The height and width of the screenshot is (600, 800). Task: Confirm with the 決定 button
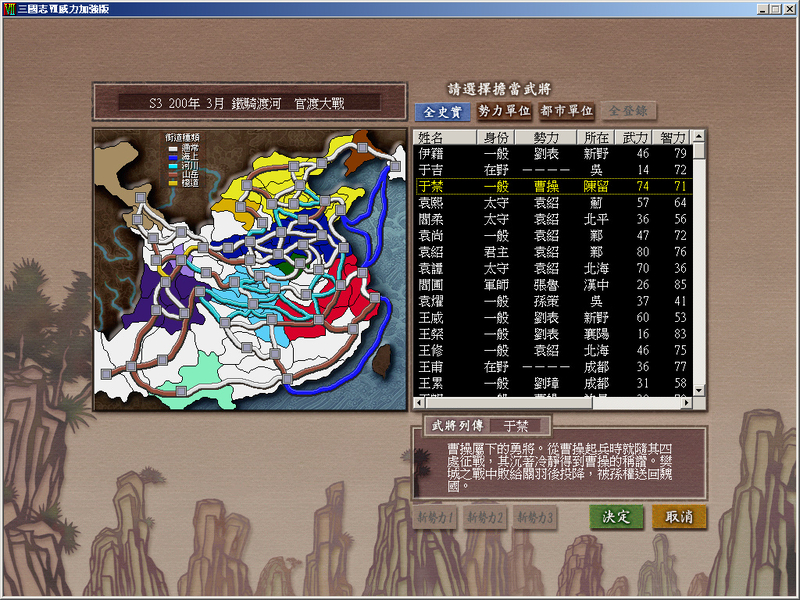pos(616,517)
